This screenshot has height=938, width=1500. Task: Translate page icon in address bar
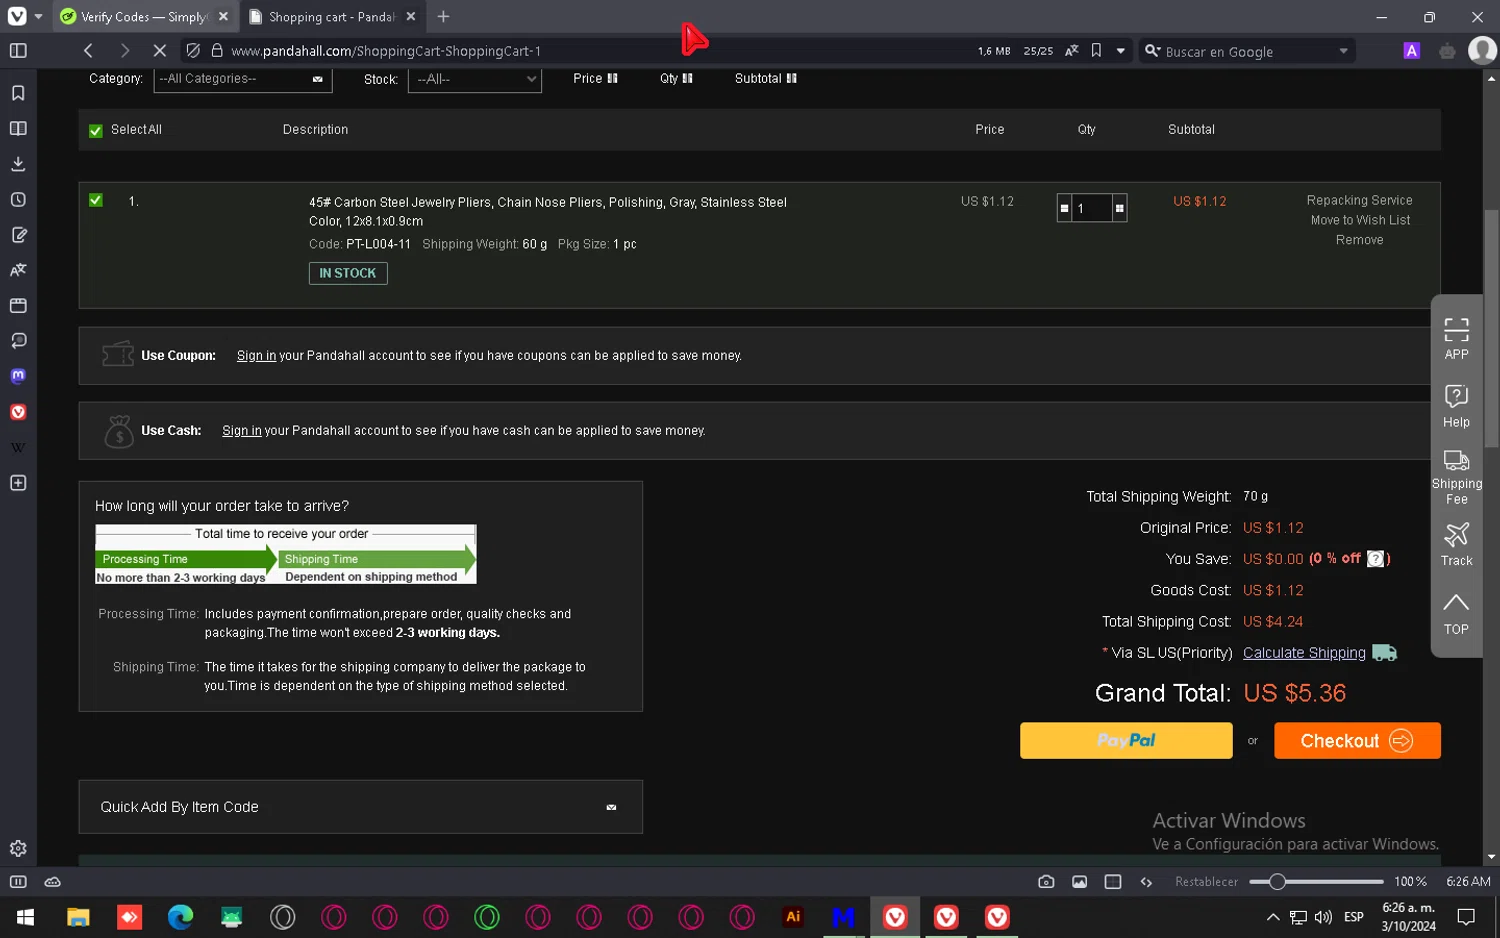point(1071,50)
